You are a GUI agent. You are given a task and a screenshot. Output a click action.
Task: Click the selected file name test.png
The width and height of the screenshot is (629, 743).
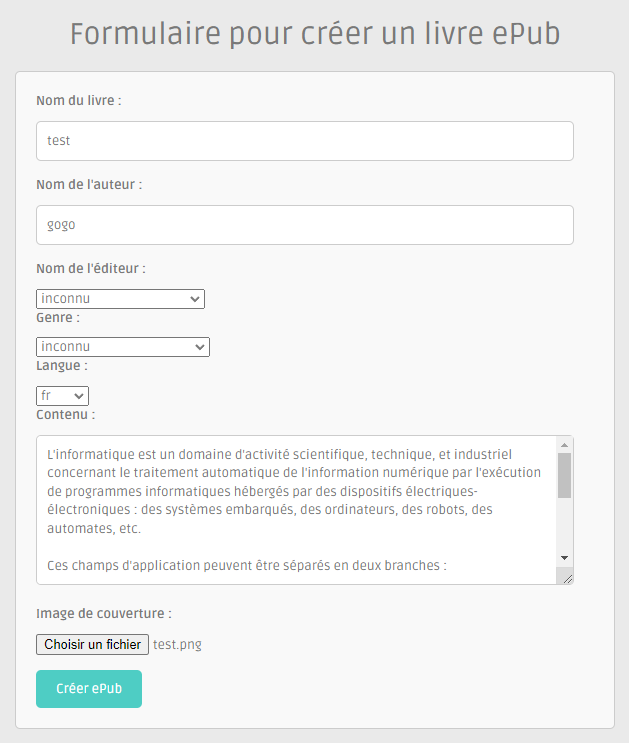pos(177,644)
